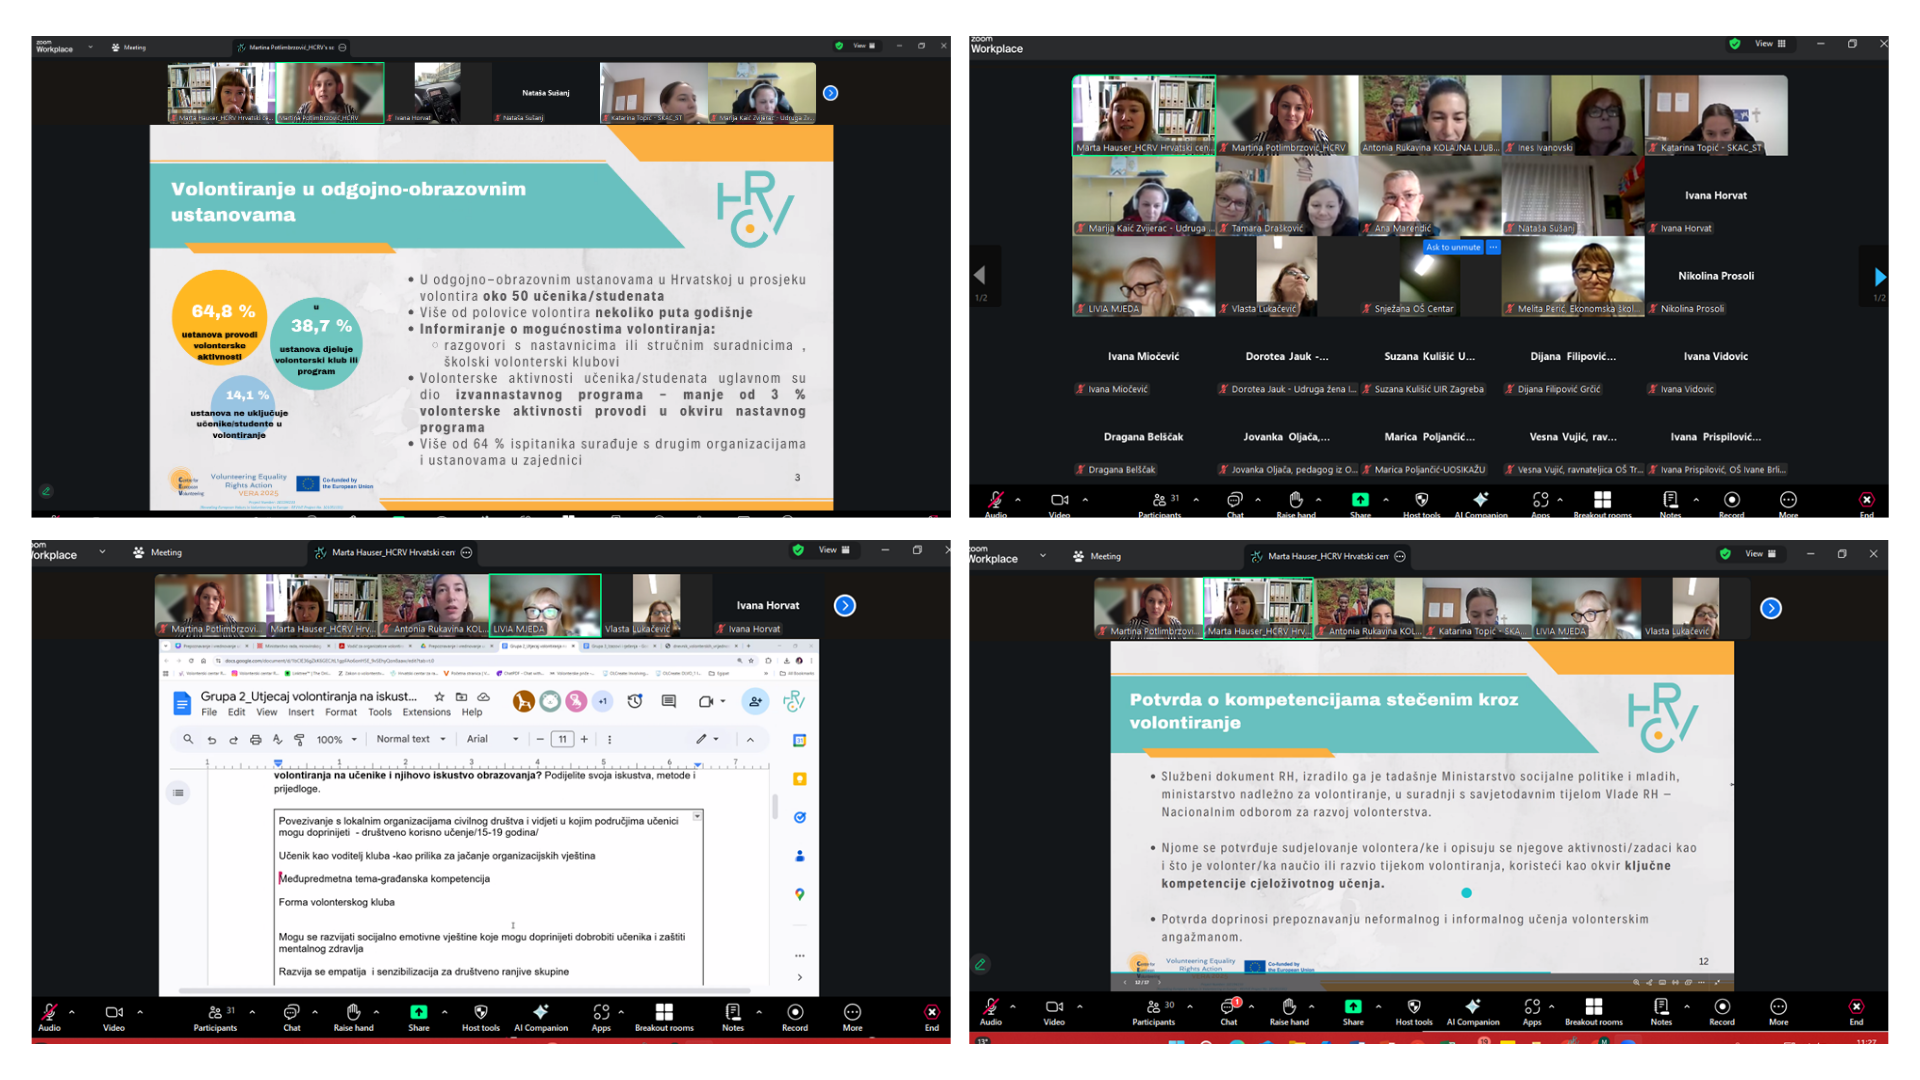Select the paint format roller icon

(299, 740)
